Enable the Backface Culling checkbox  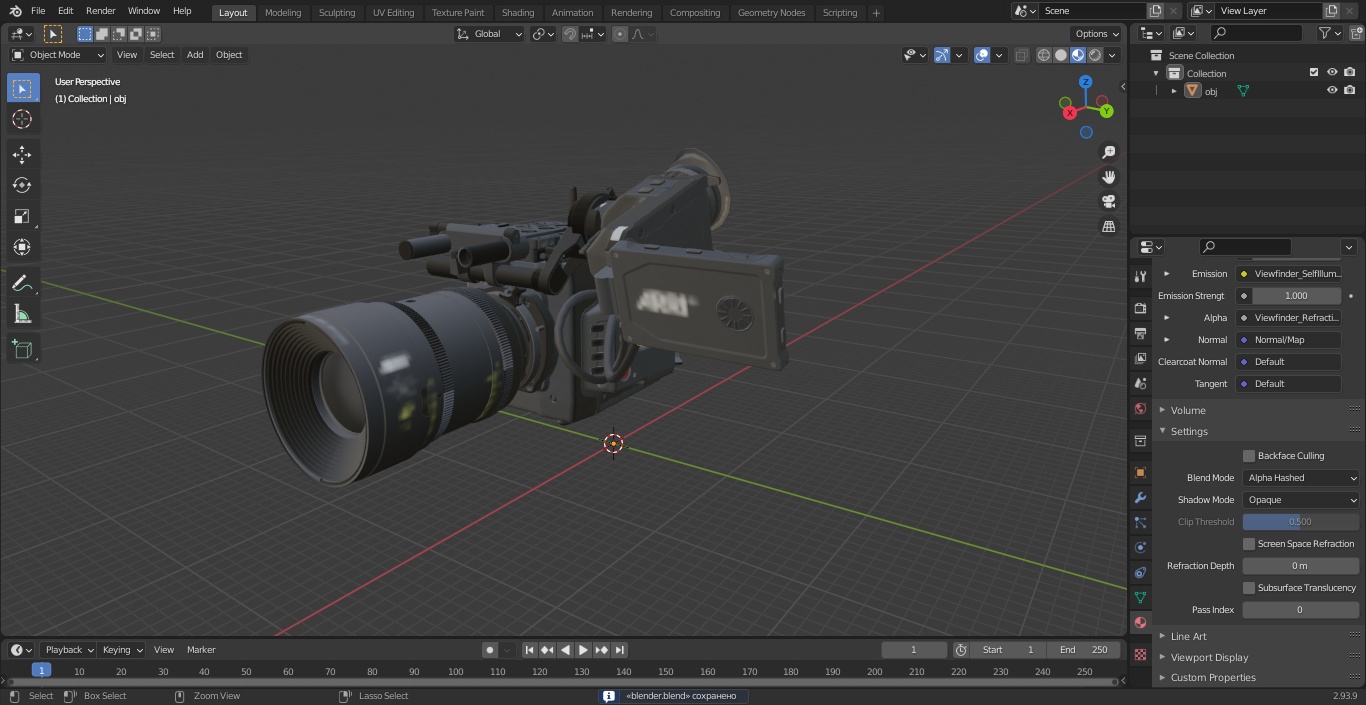pos(1249,456)
